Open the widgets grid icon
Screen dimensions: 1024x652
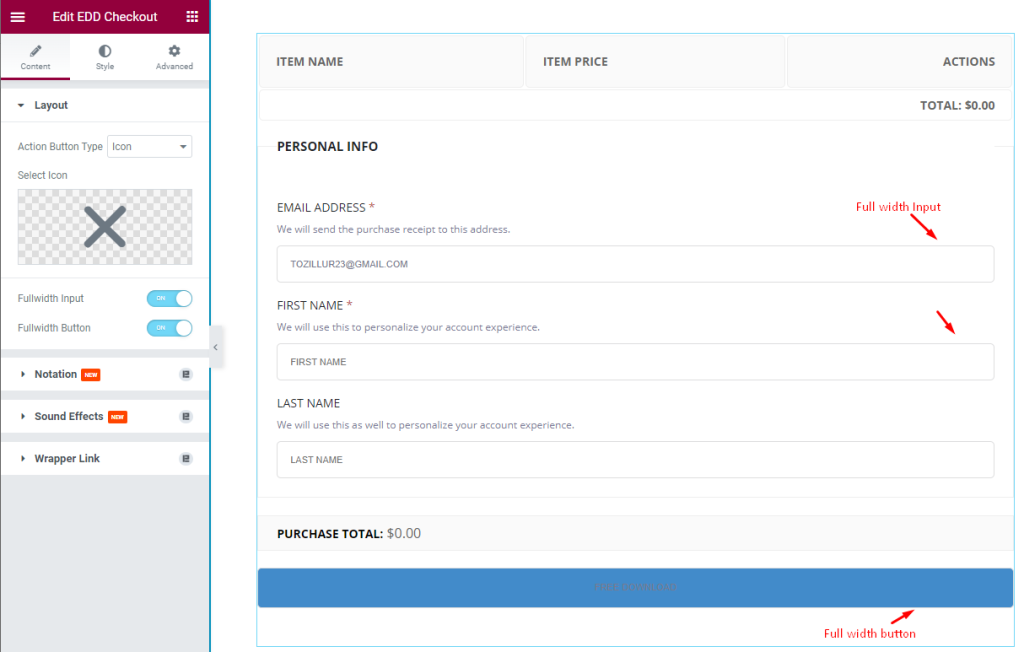(x=192, y=16)
